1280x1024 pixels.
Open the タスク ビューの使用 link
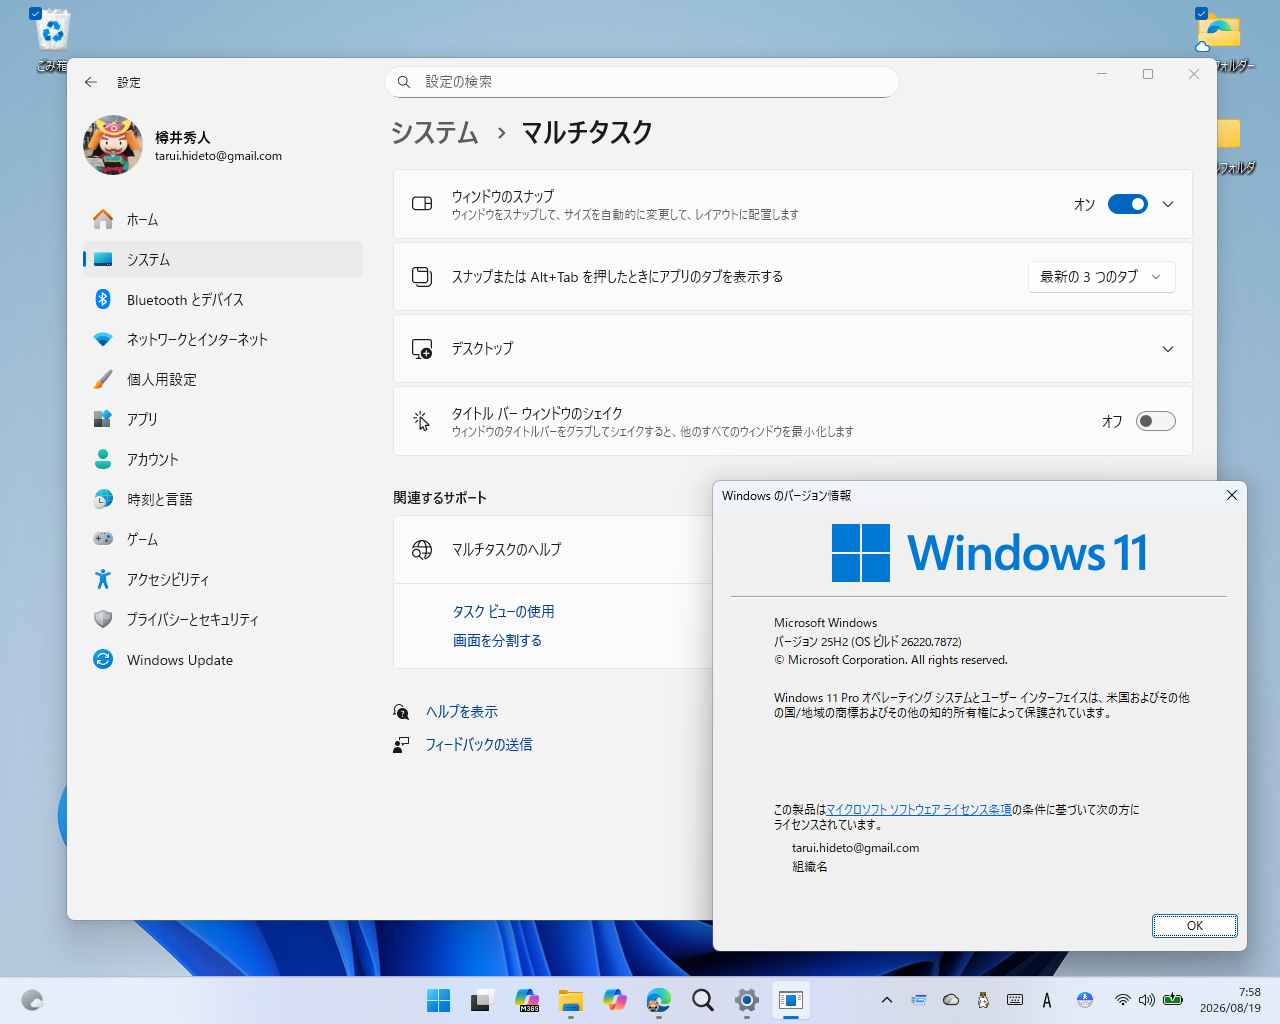[503, 611]
